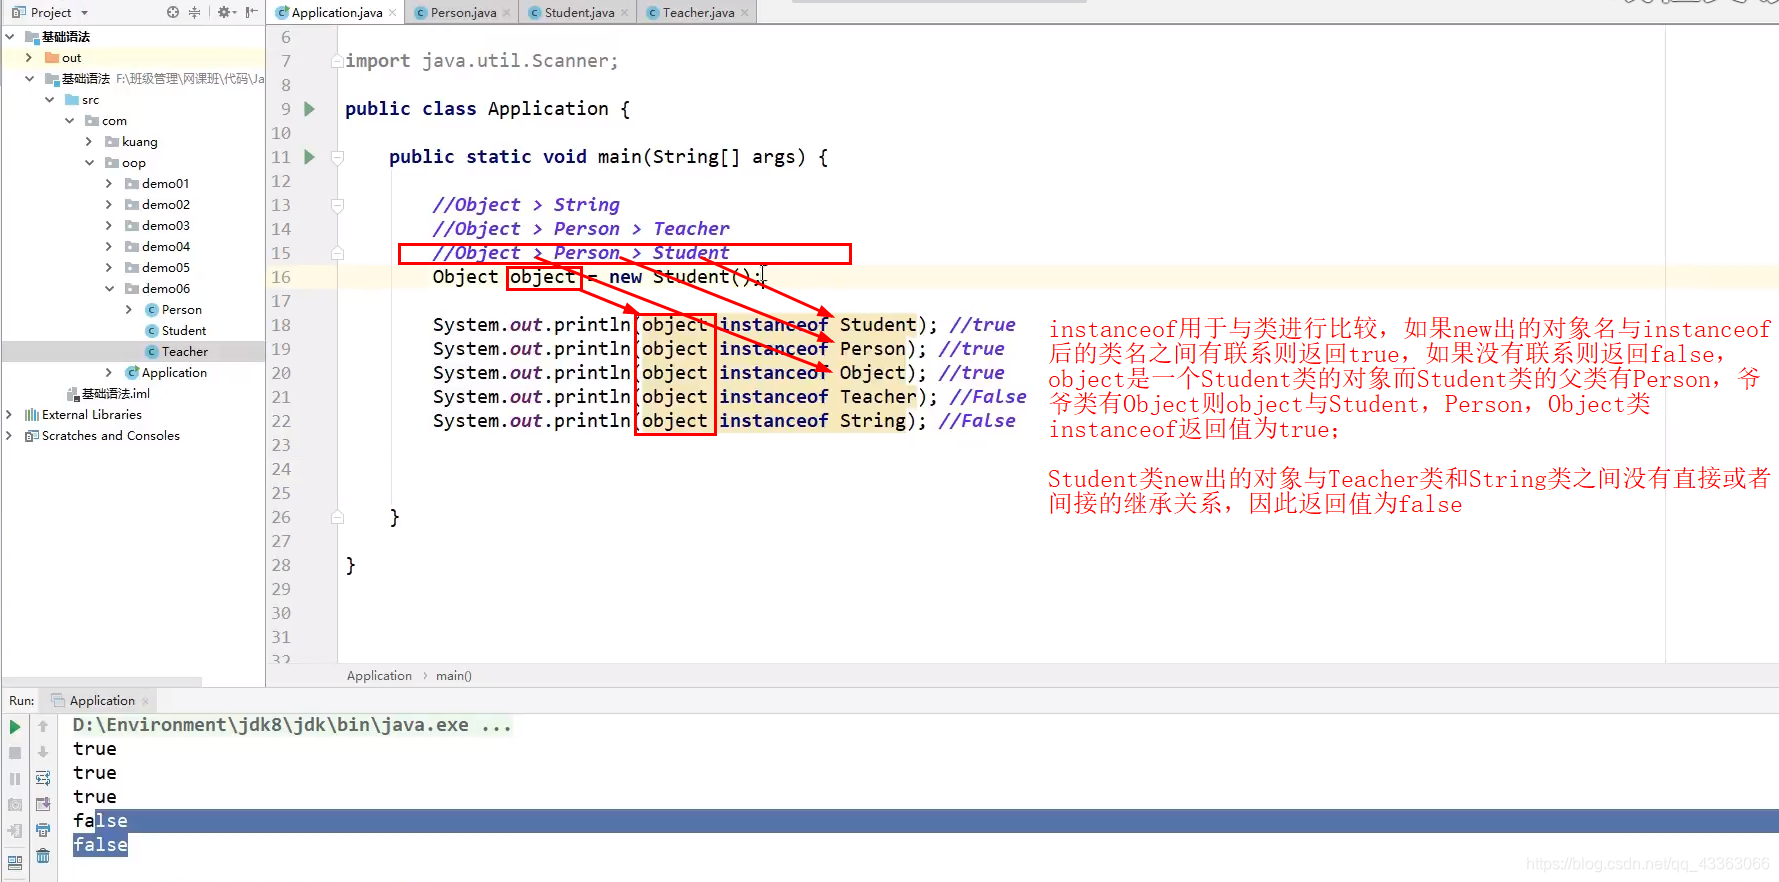Rerun Application in Run panel

click(15, 727)
